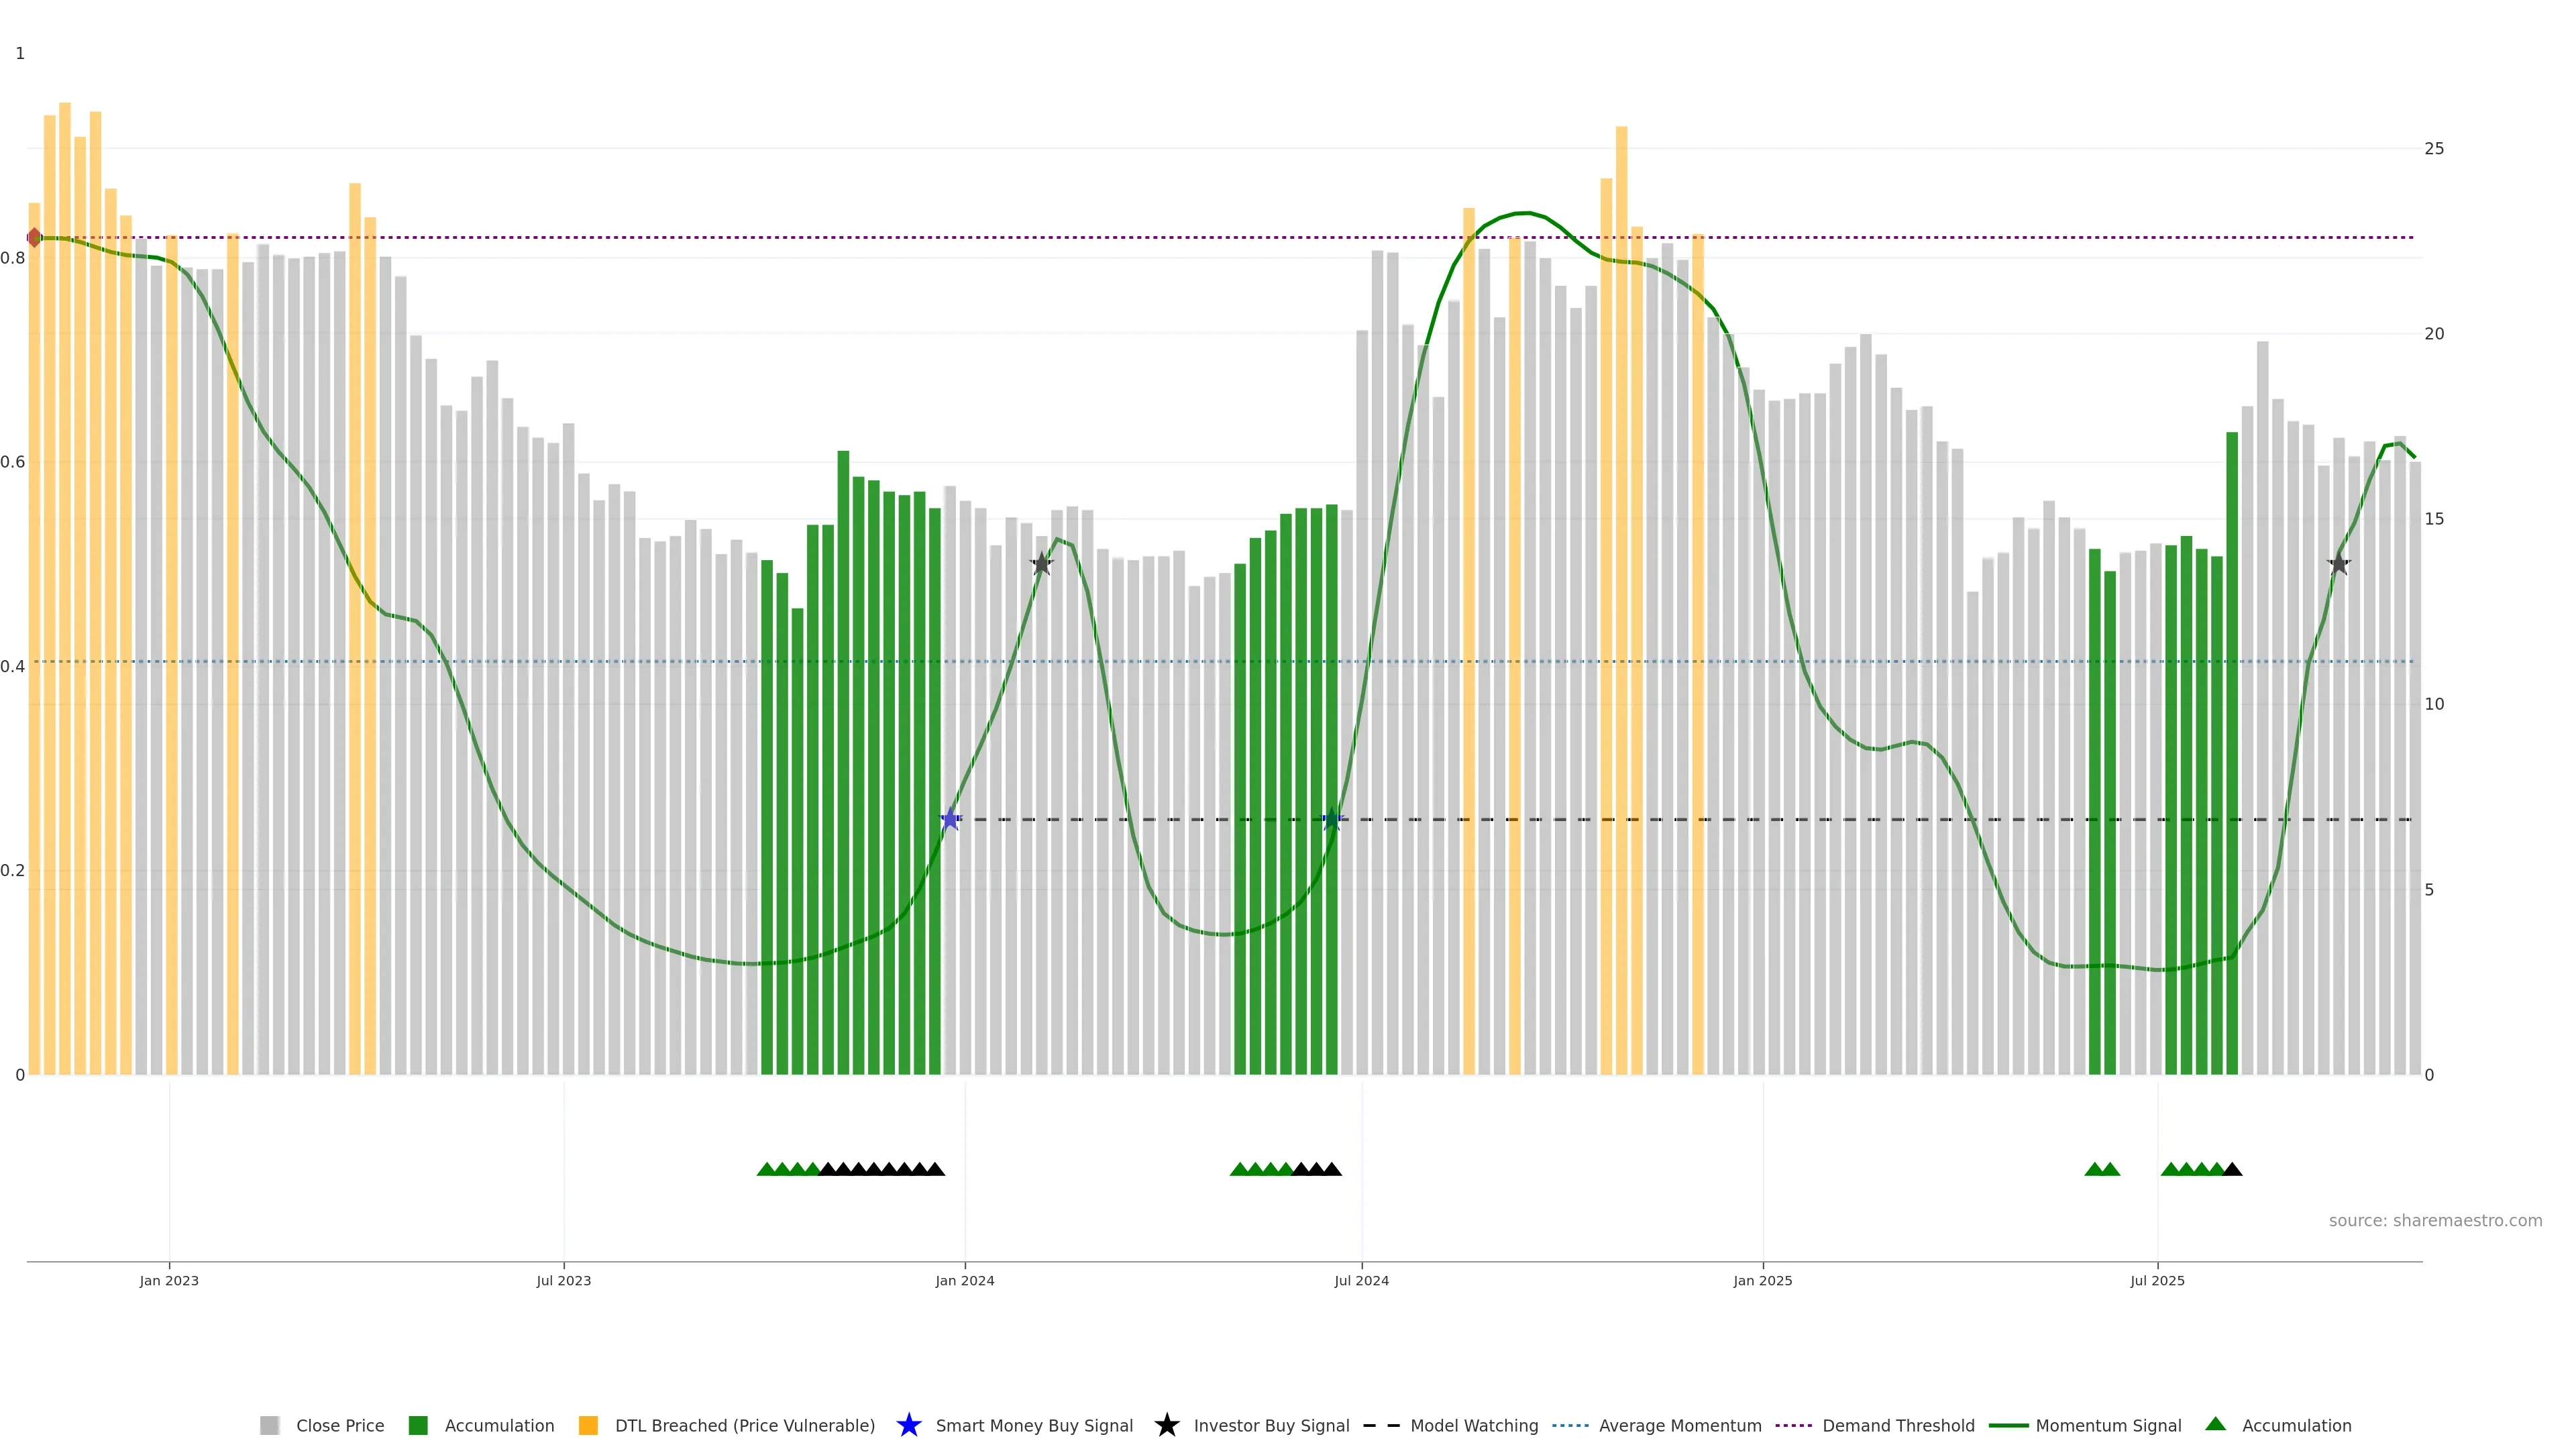Click the blue star marker near Jan 2024
This screenshot has width=2576, height=1449.
click(950, 819)
